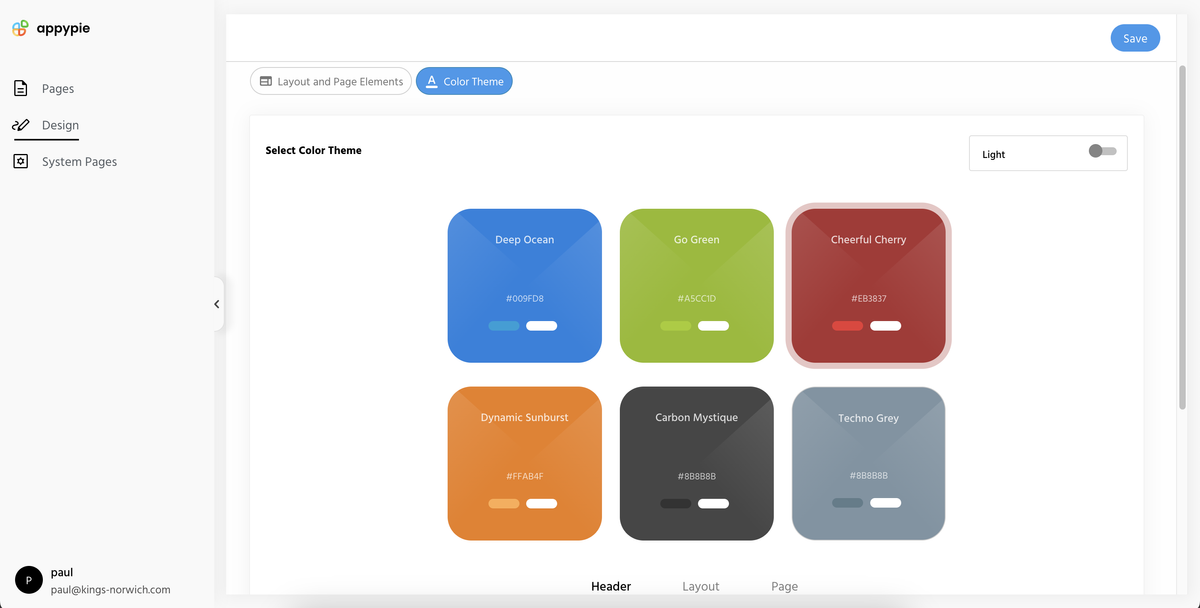This screenshot has height=608, width=1200.
Task: Click the collapse chevron on the sidebar edge
Action: coord(217,304)
